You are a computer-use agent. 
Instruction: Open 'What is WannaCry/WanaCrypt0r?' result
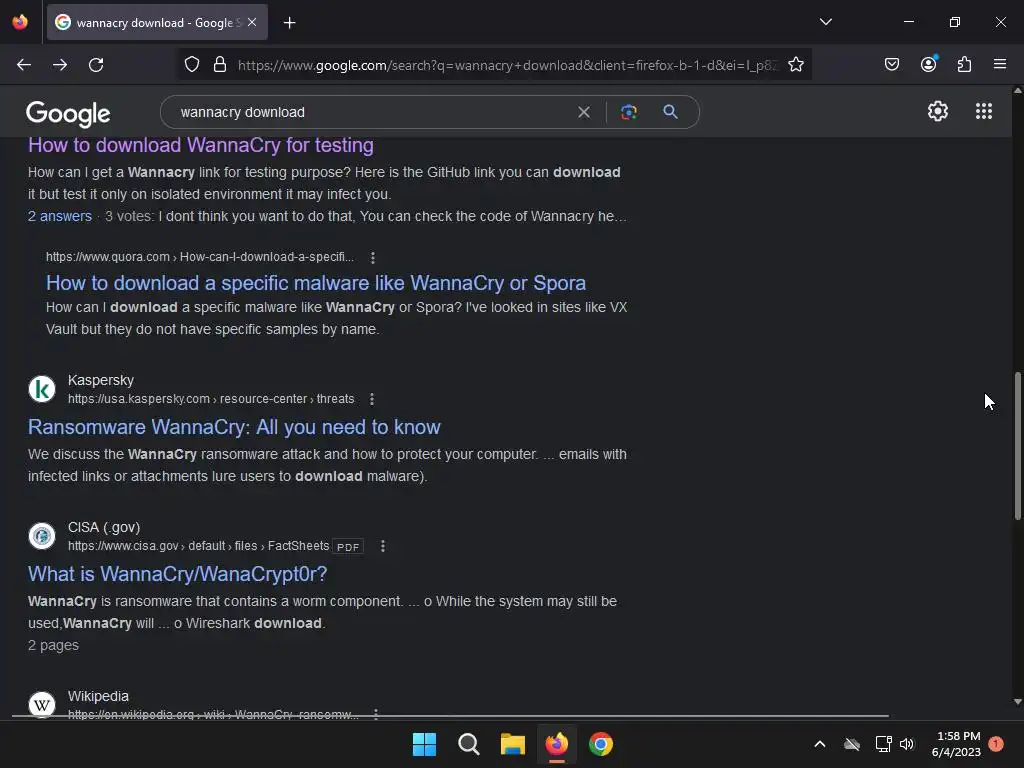pyautogui.click(x=177, y=574)
